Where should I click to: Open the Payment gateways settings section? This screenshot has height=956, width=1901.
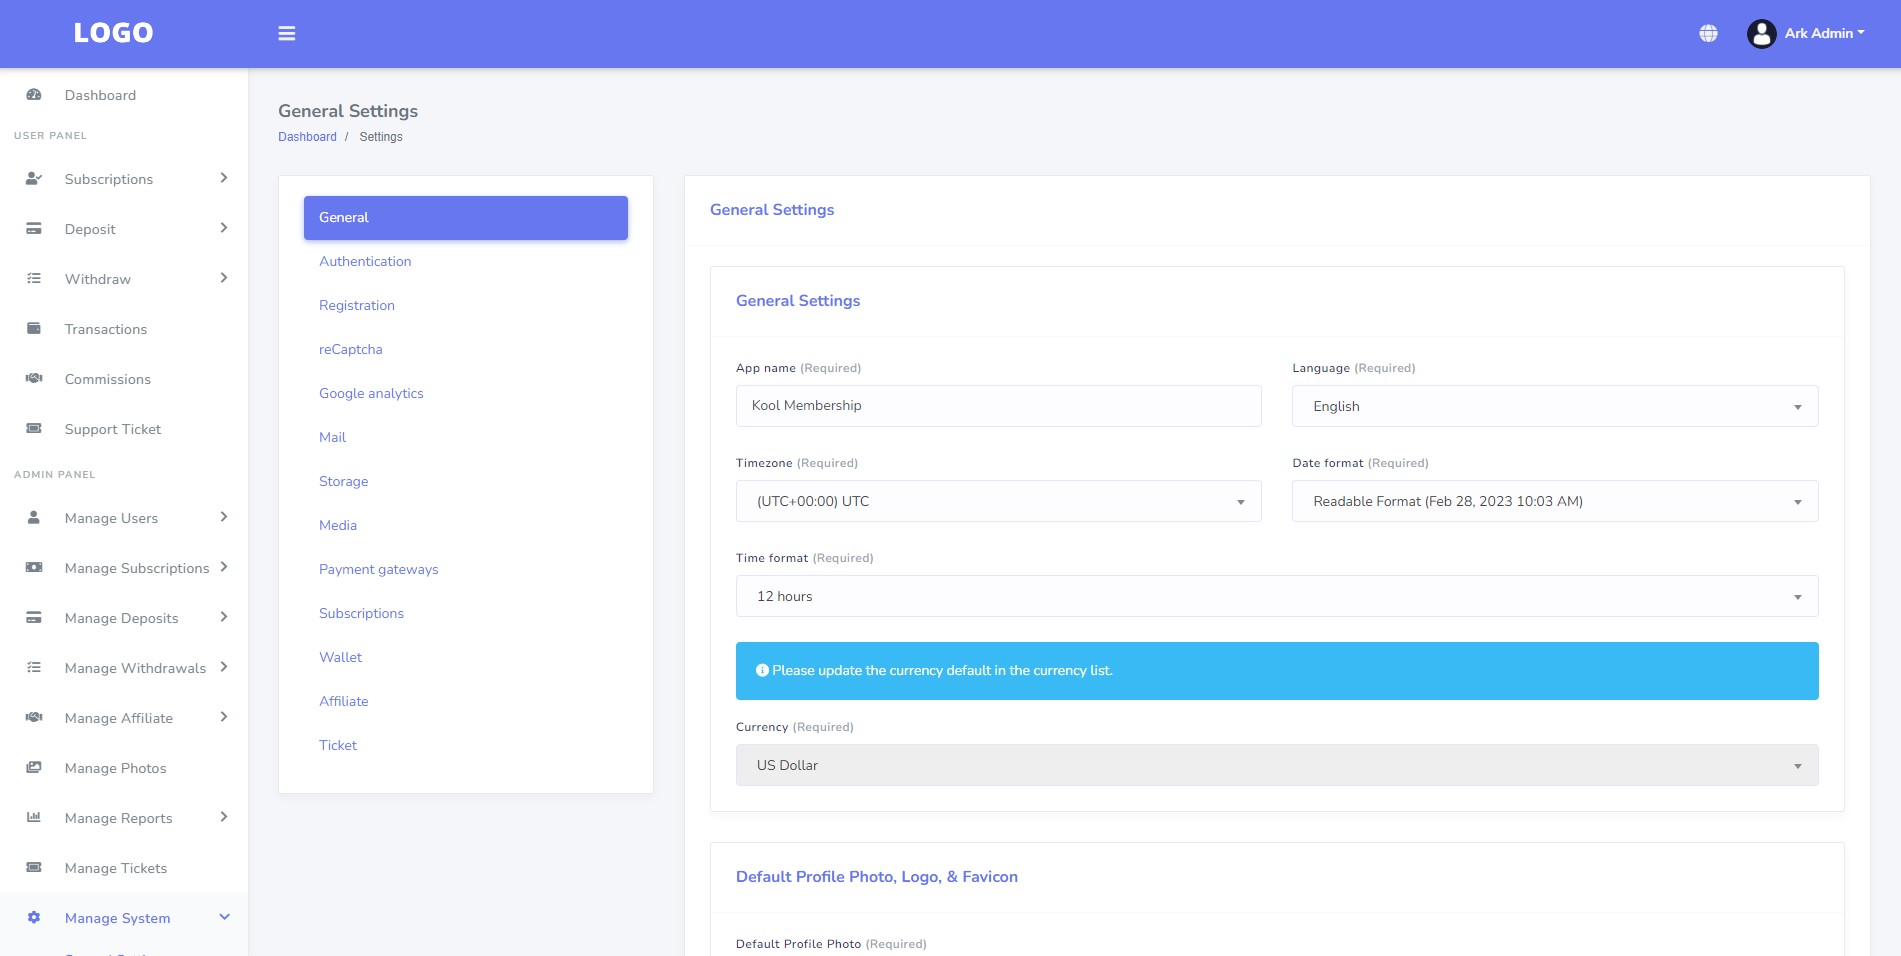[378, 569]
